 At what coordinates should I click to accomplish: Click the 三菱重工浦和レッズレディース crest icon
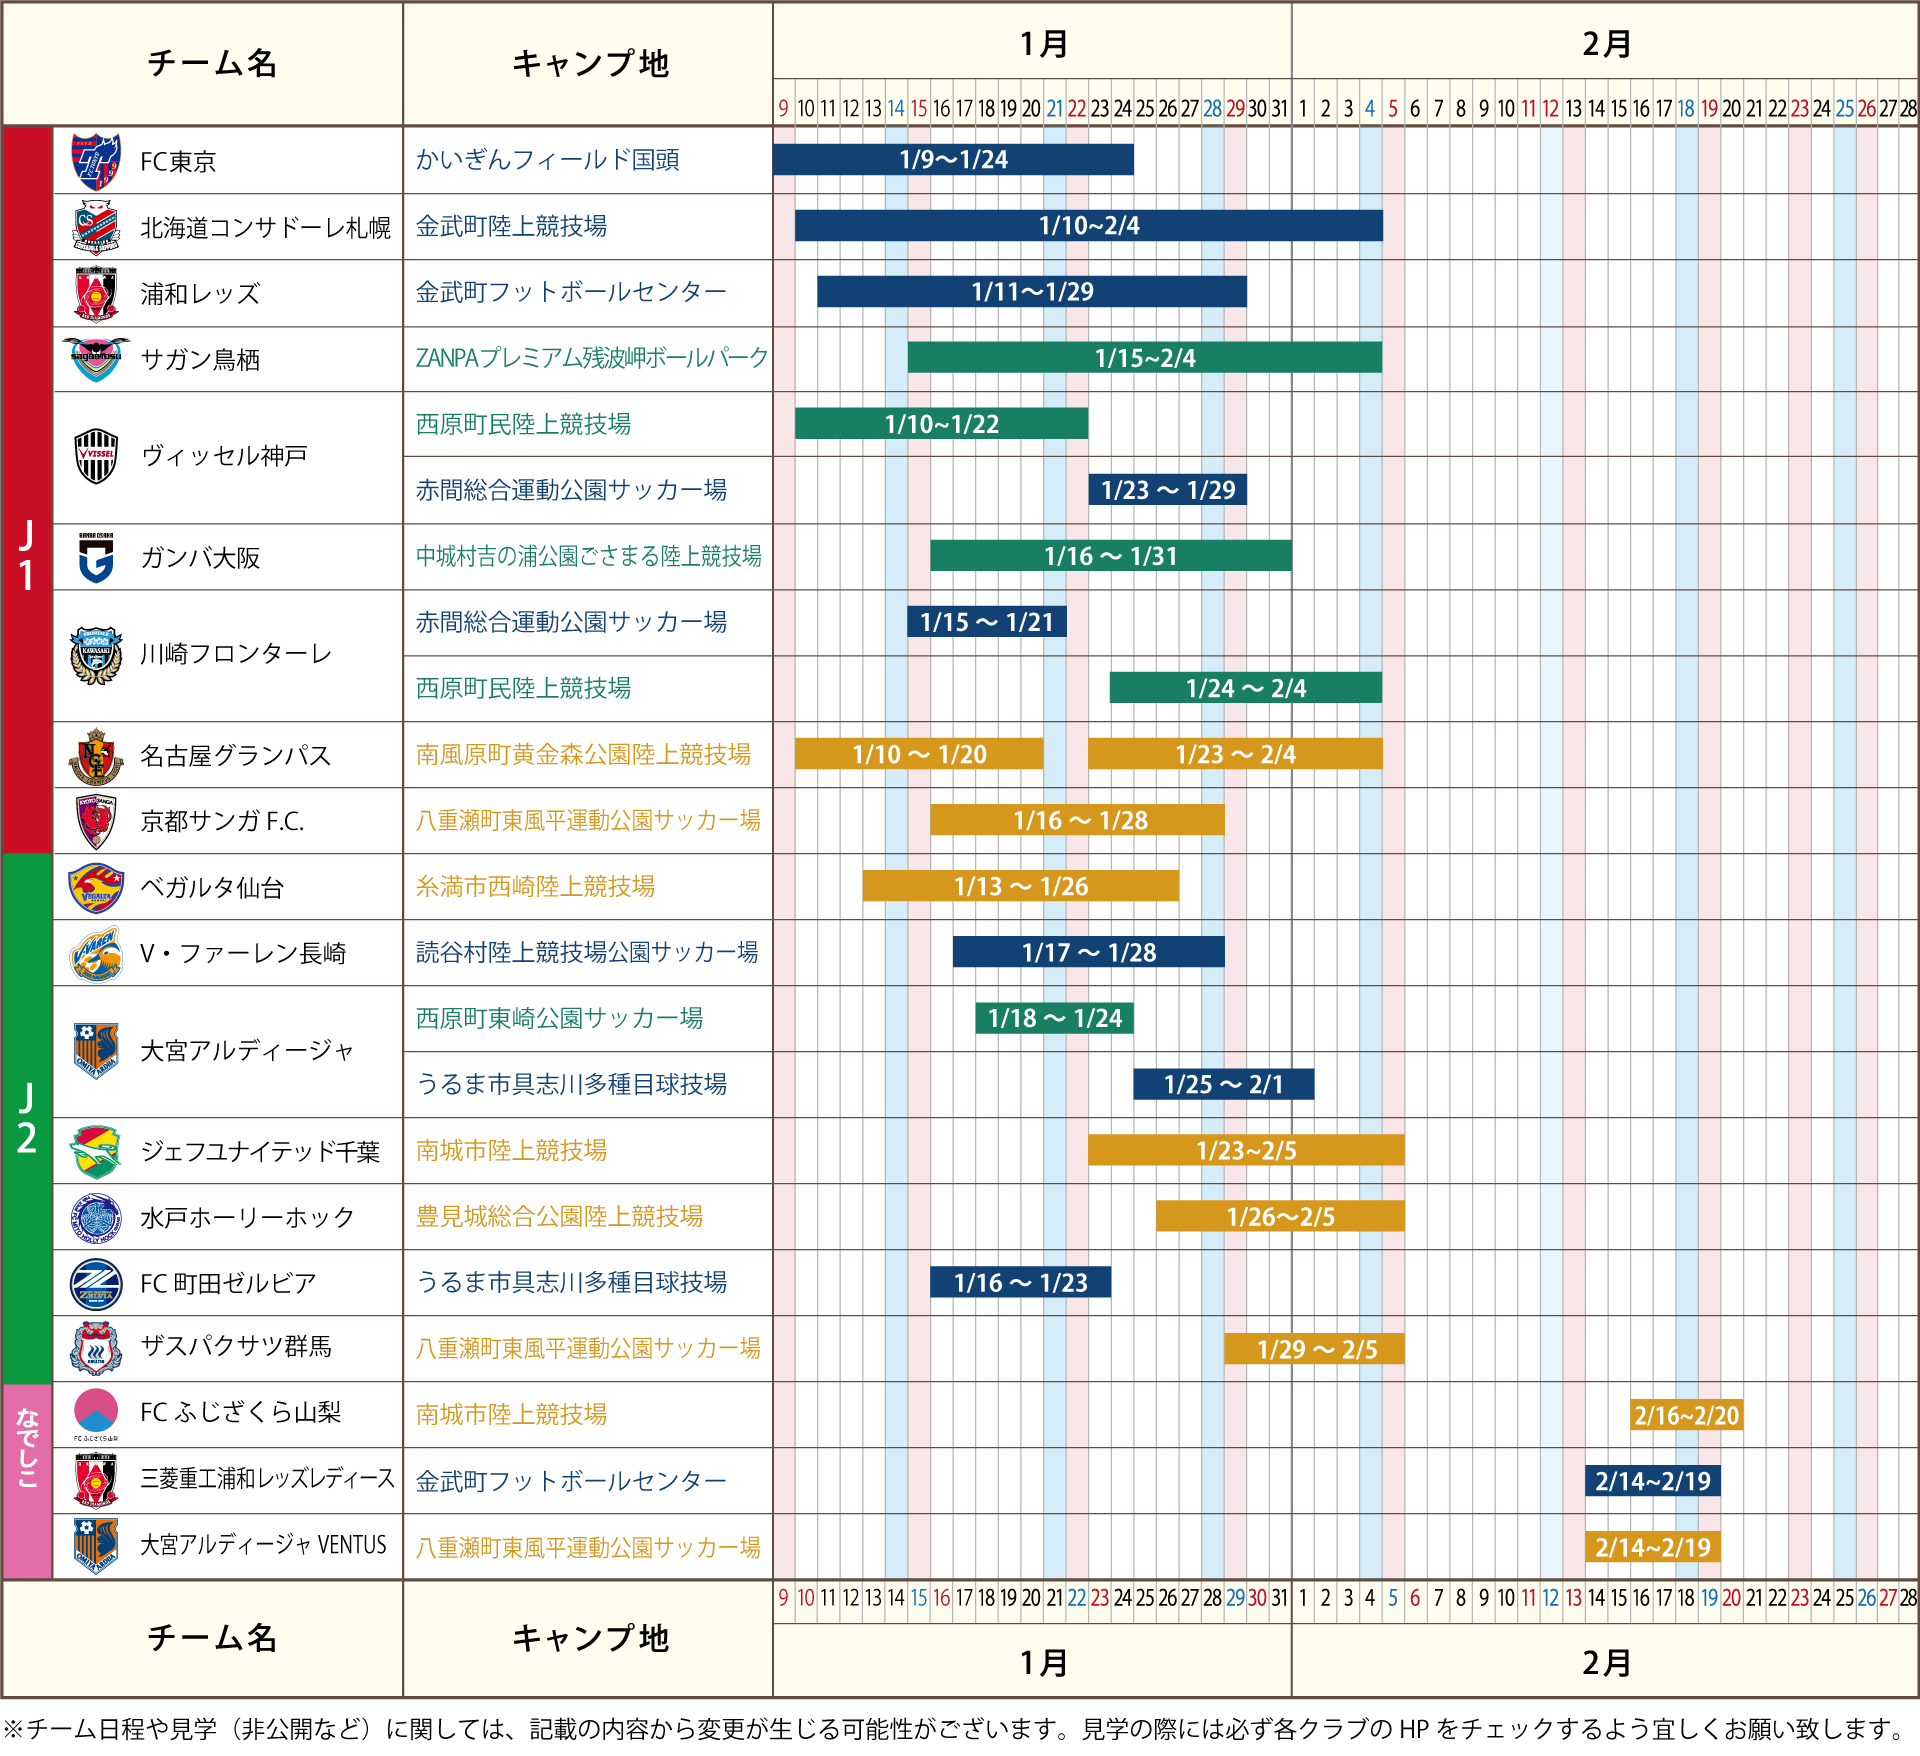coord(96,1480)
